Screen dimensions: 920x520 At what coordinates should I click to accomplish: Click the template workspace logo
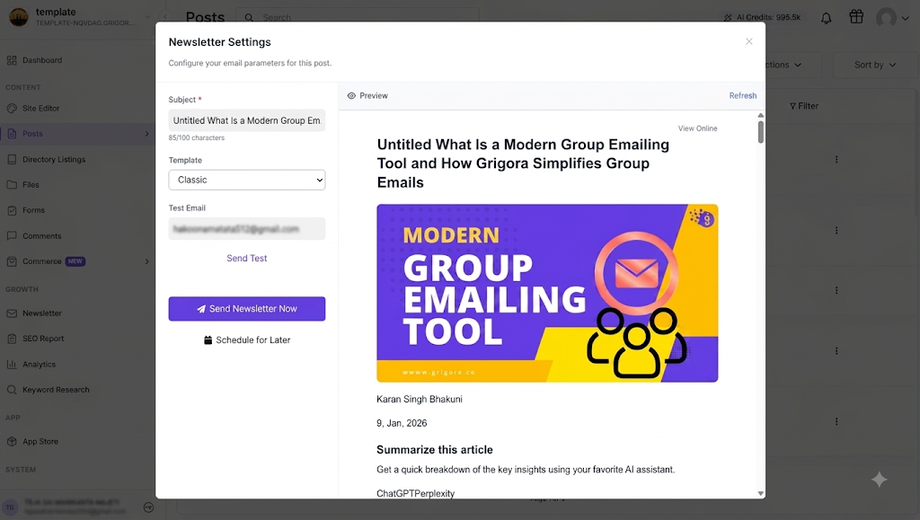[19, 17]
